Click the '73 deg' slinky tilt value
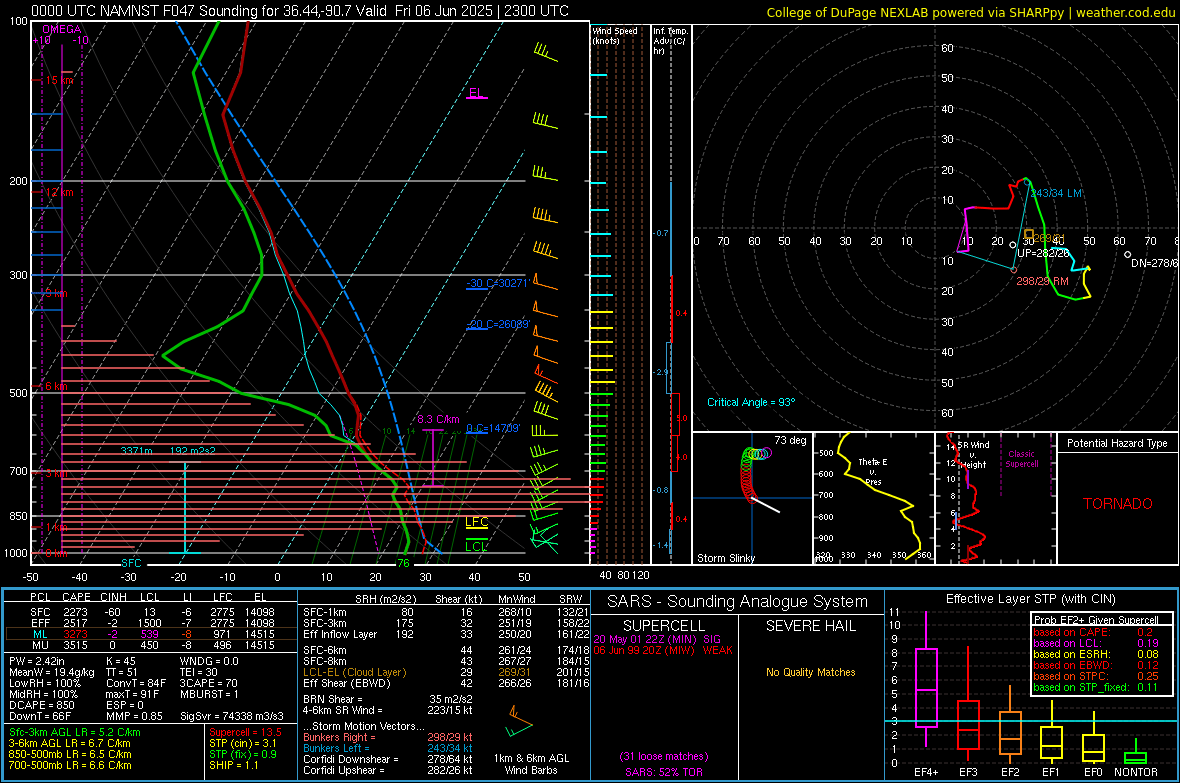Viewport: 1180px width, 783px height. click(x=790, y=440)
